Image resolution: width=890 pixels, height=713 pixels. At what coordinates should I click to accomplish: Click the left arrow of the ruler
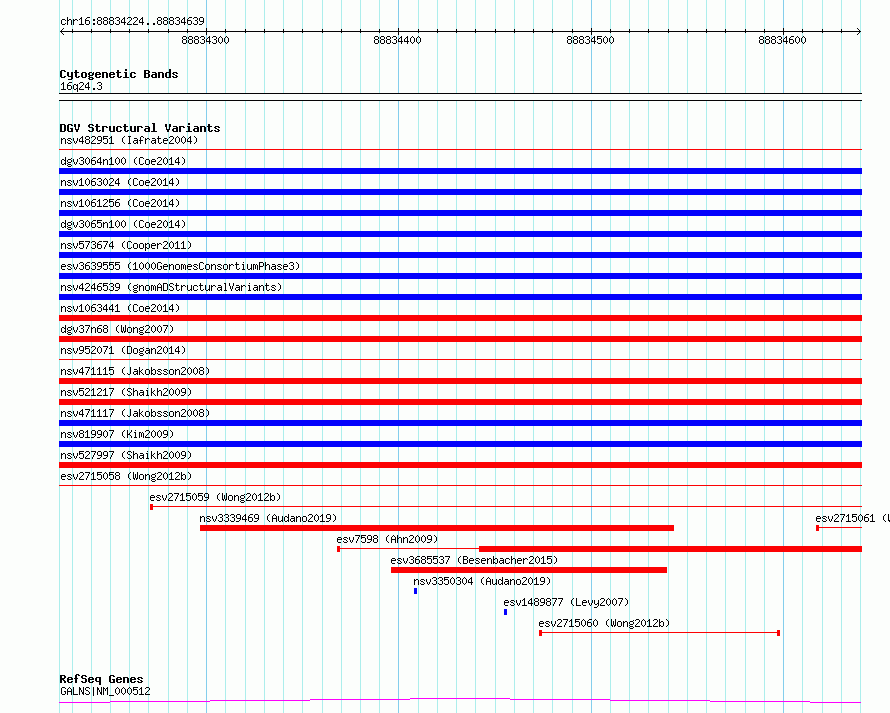coord(62,31)
